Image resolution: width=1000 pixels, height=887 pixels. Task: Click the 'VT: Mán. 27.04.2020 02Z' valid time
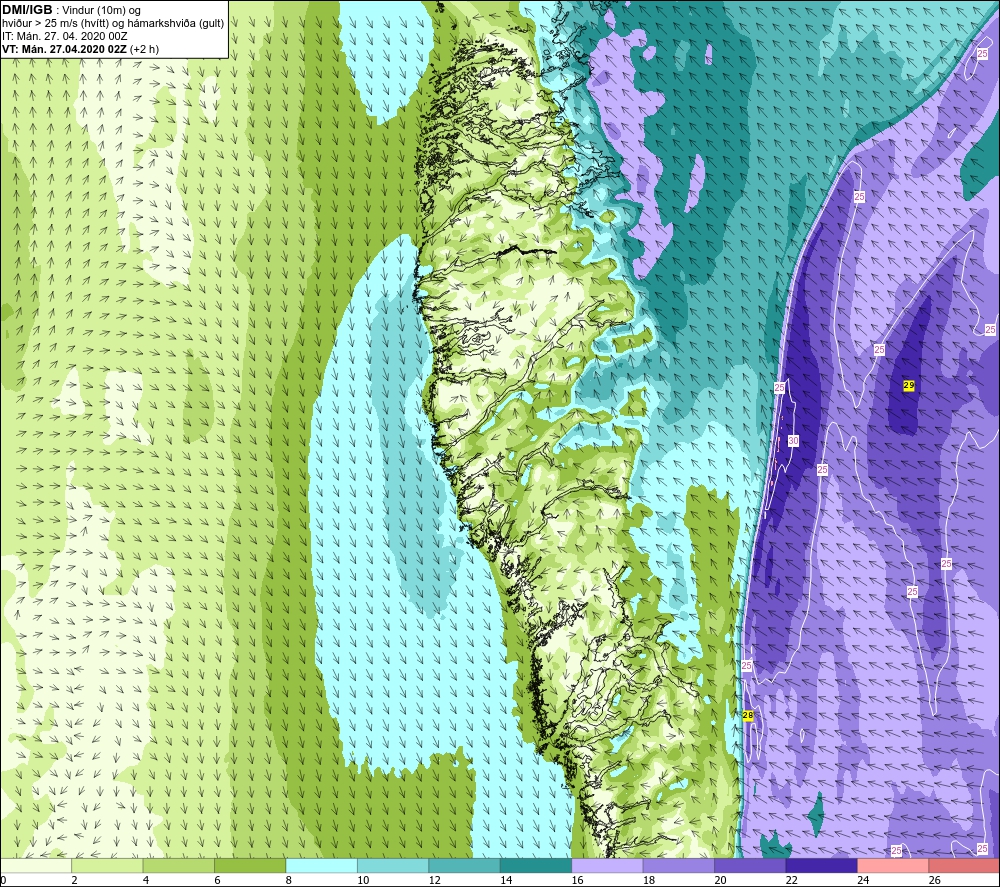tap(64, 49)
